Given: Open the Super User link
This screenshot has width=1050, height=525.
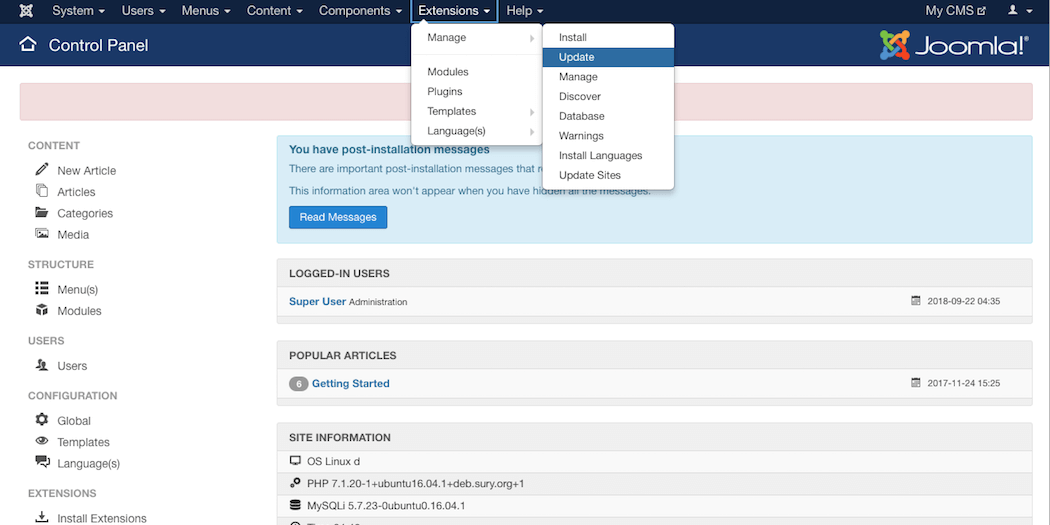Looking at the screenshot, I should 317,301.
